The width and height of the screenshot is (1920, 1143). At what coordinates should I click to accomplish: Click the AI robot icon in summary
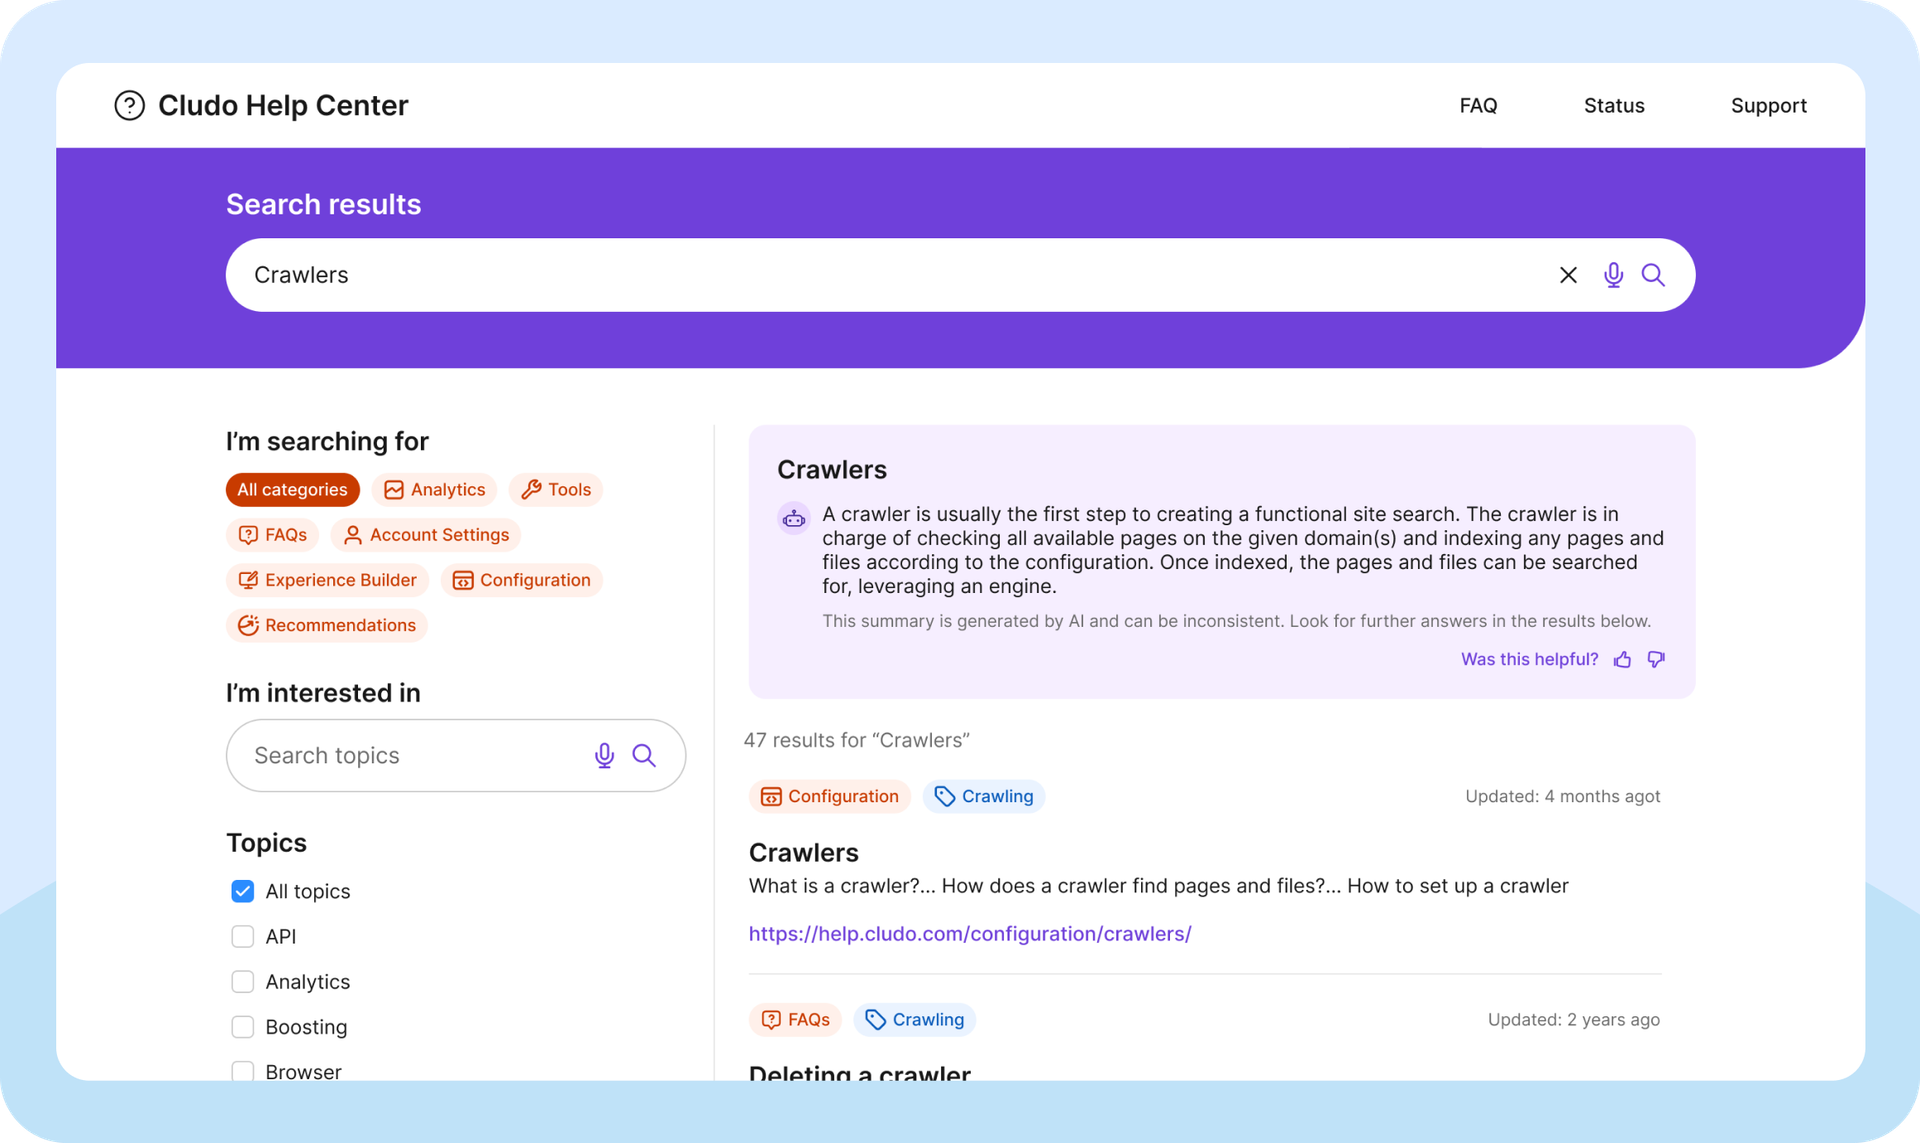[794, 518]
